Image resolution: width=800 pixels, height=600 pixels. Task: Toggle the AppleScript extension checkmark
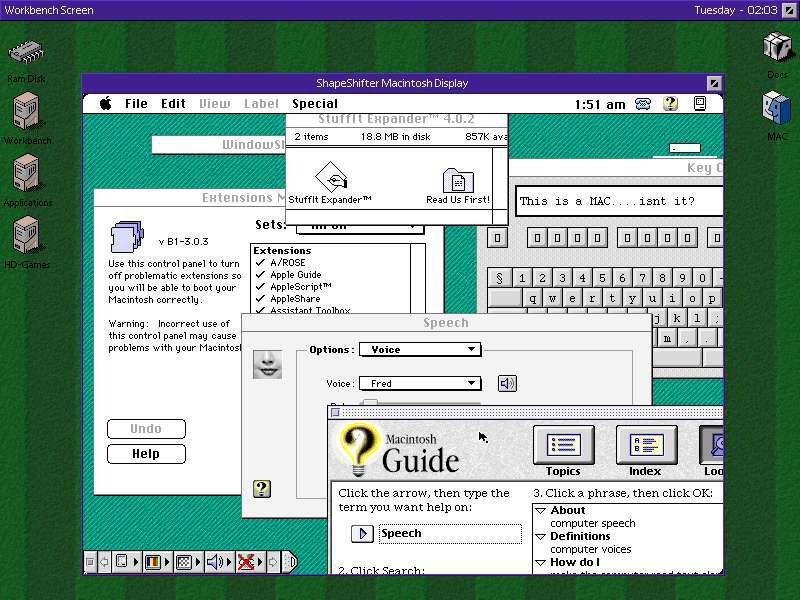[x=260, y=287]
